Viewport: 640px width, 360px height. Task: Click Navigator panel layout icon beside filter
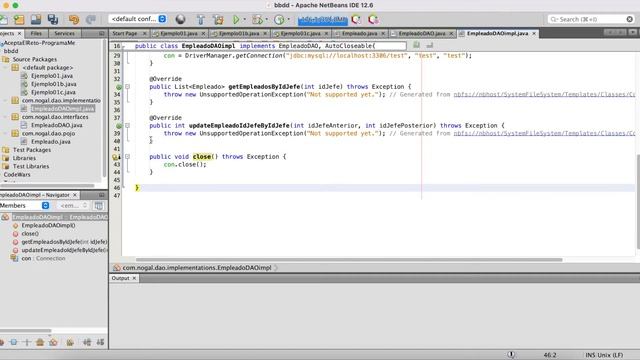tap(99, 206)
